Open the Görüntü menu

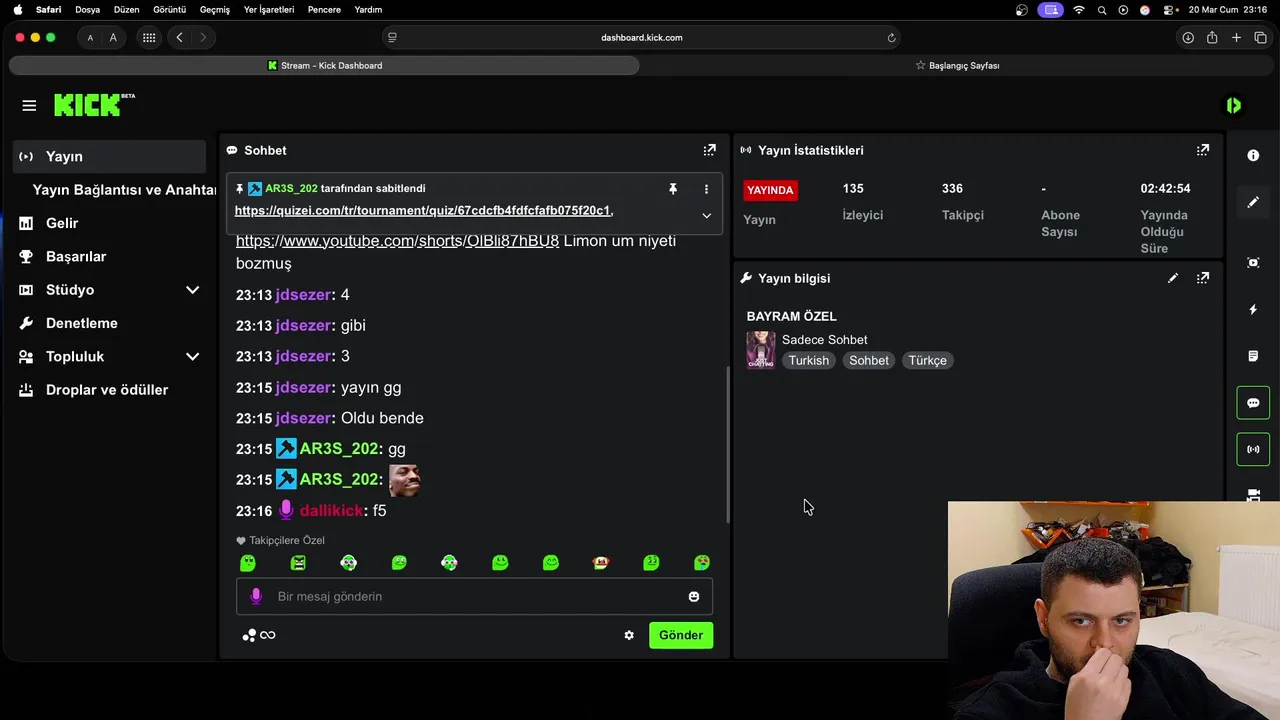coord(169,10)
